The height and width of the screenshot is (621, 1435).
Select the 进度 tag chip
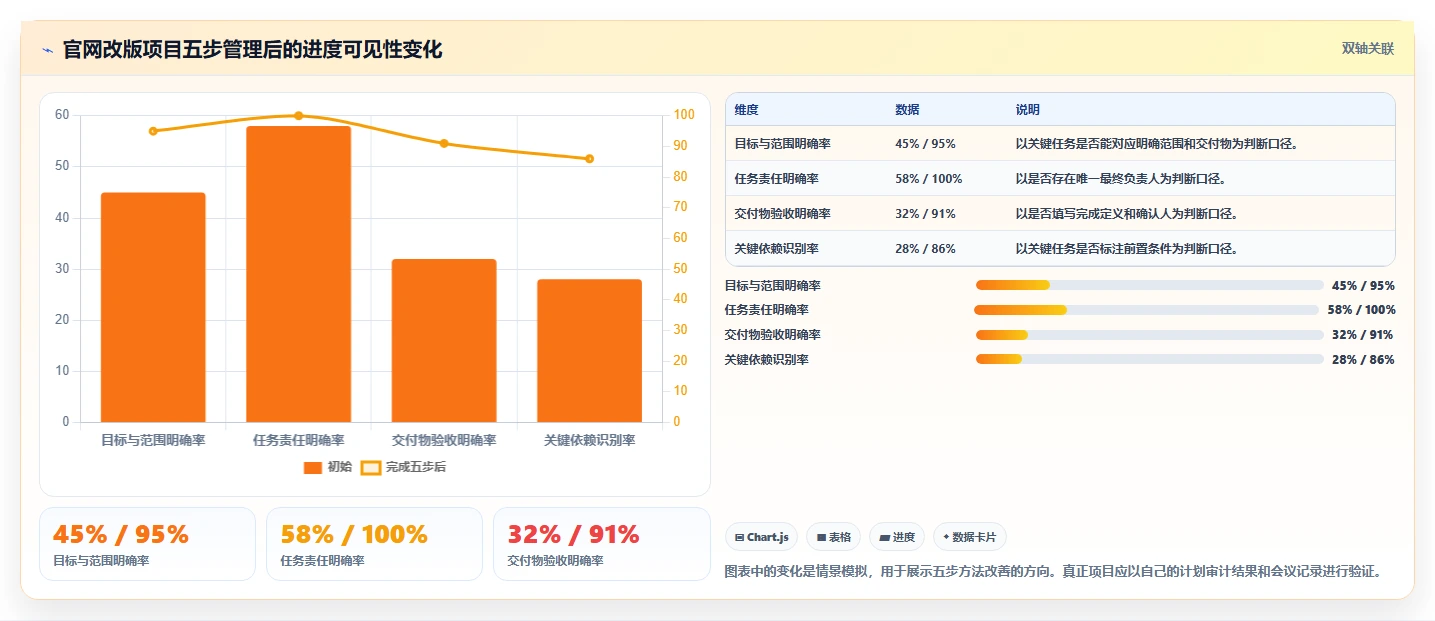[897, 537]
